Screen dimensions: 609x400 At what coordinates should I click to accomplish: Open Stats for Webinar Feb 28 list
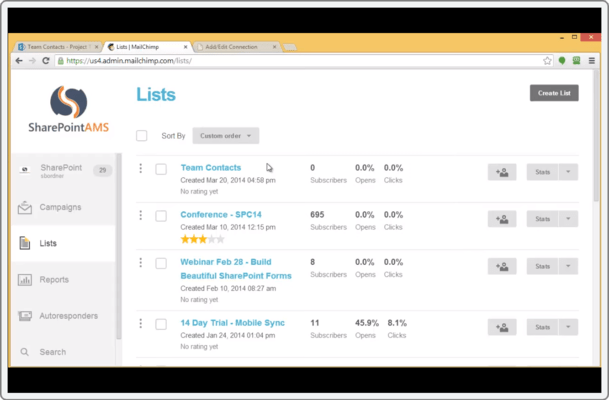coord(543,266)
